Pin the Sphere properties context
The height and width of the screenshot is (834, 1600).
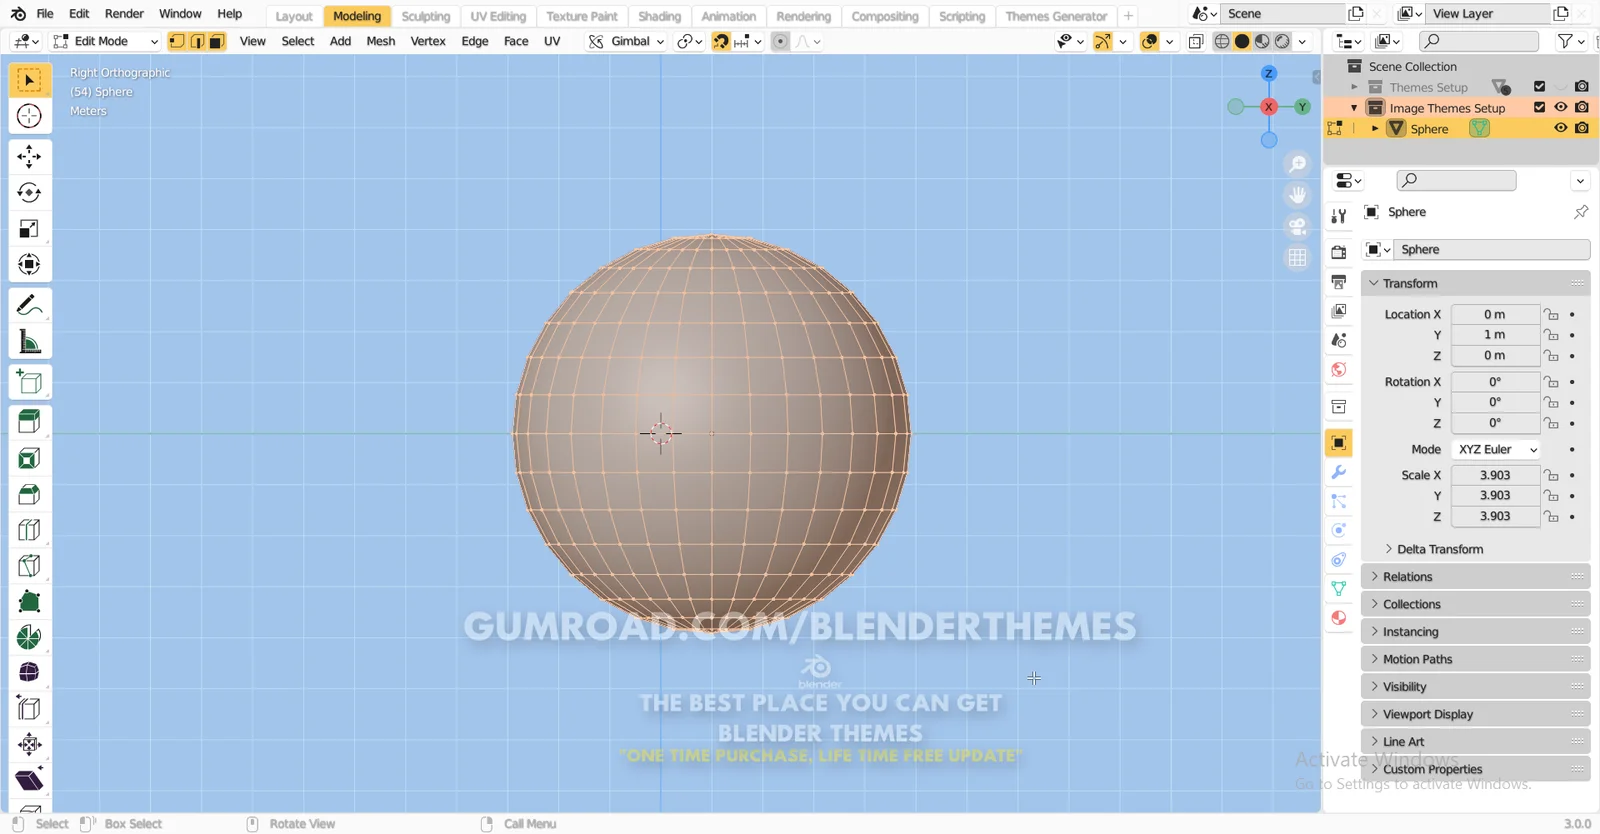click(x=1581, y=212)
